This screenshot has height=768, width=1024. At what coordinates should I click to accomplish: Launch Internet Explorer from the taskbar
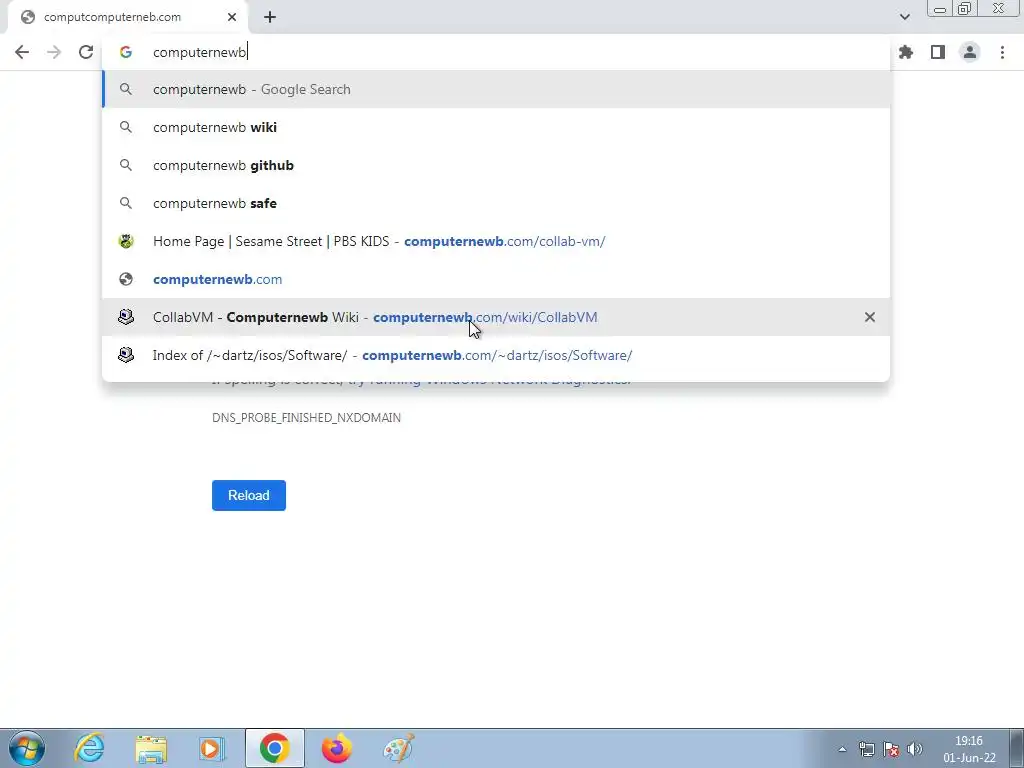[x=89, y=748]
